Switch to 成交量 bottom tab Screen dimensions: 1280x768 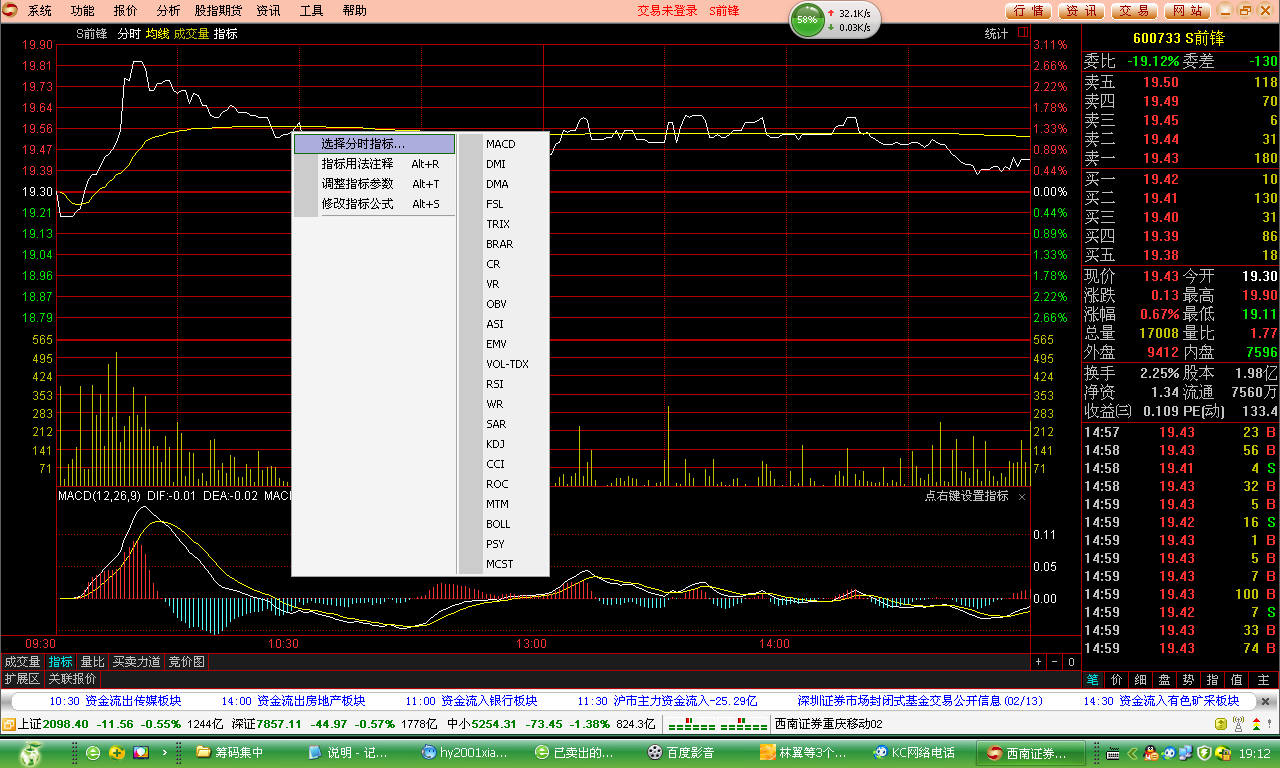click(x=22, y=662)
